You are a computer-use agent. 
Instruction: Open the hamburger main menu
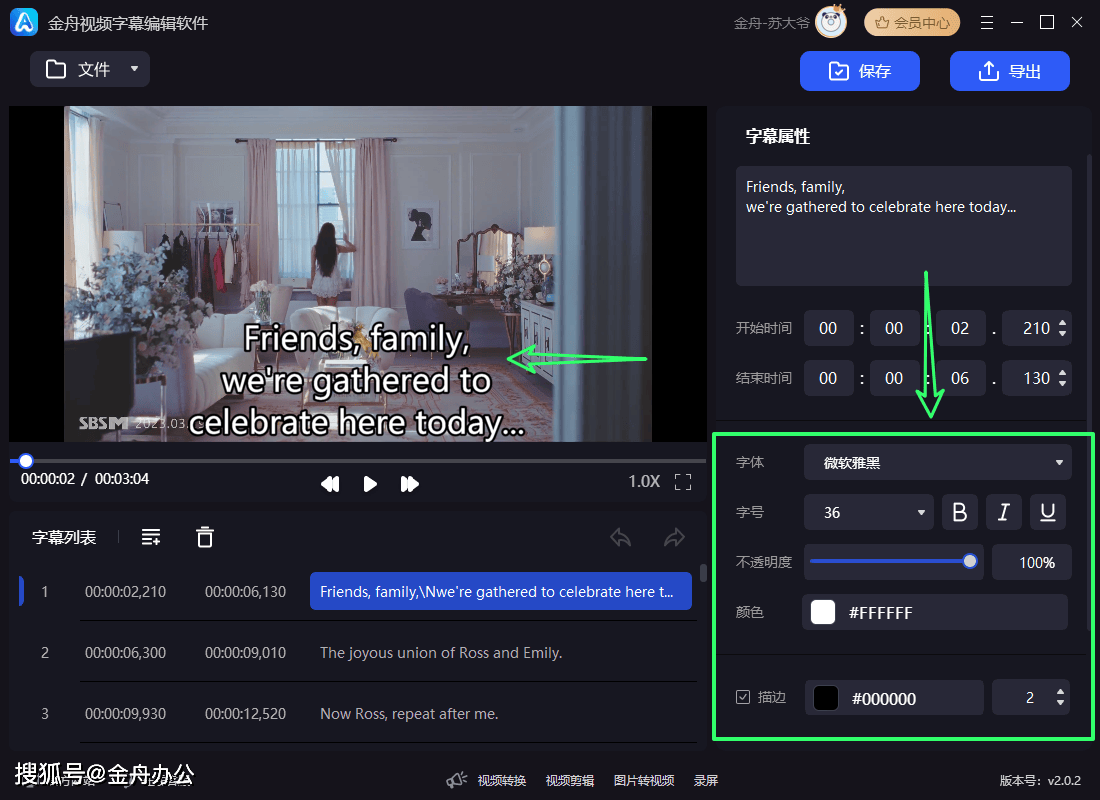[987, 23]
